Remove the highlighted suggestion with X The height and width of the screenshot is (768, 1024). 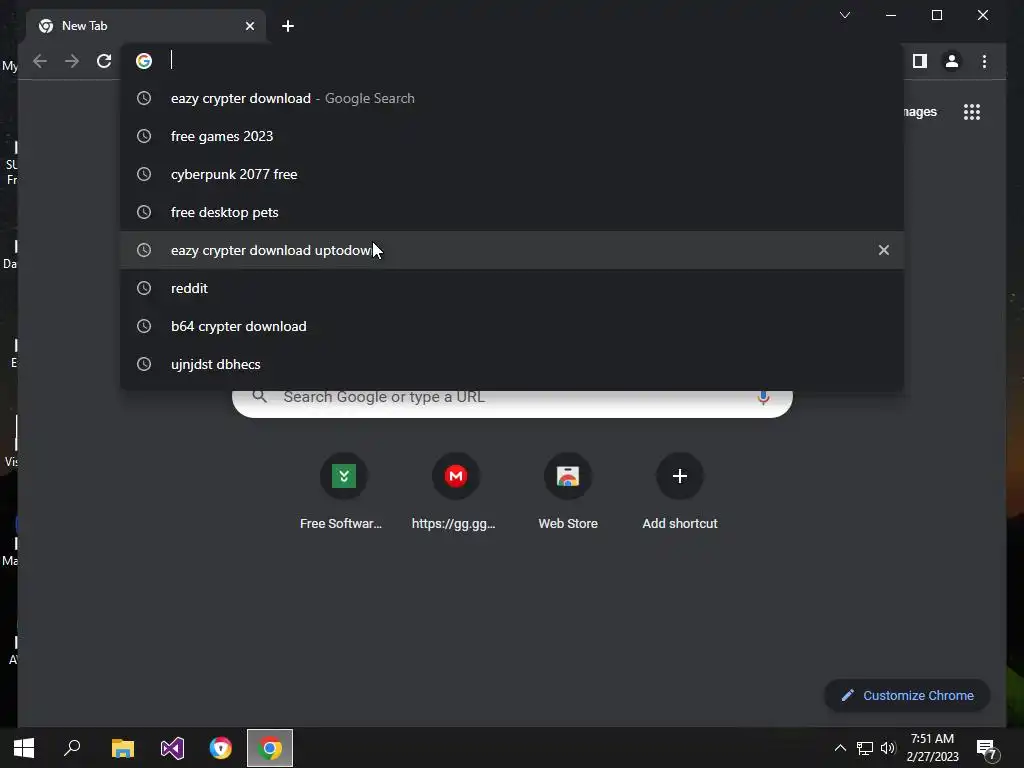coord(884,250)
